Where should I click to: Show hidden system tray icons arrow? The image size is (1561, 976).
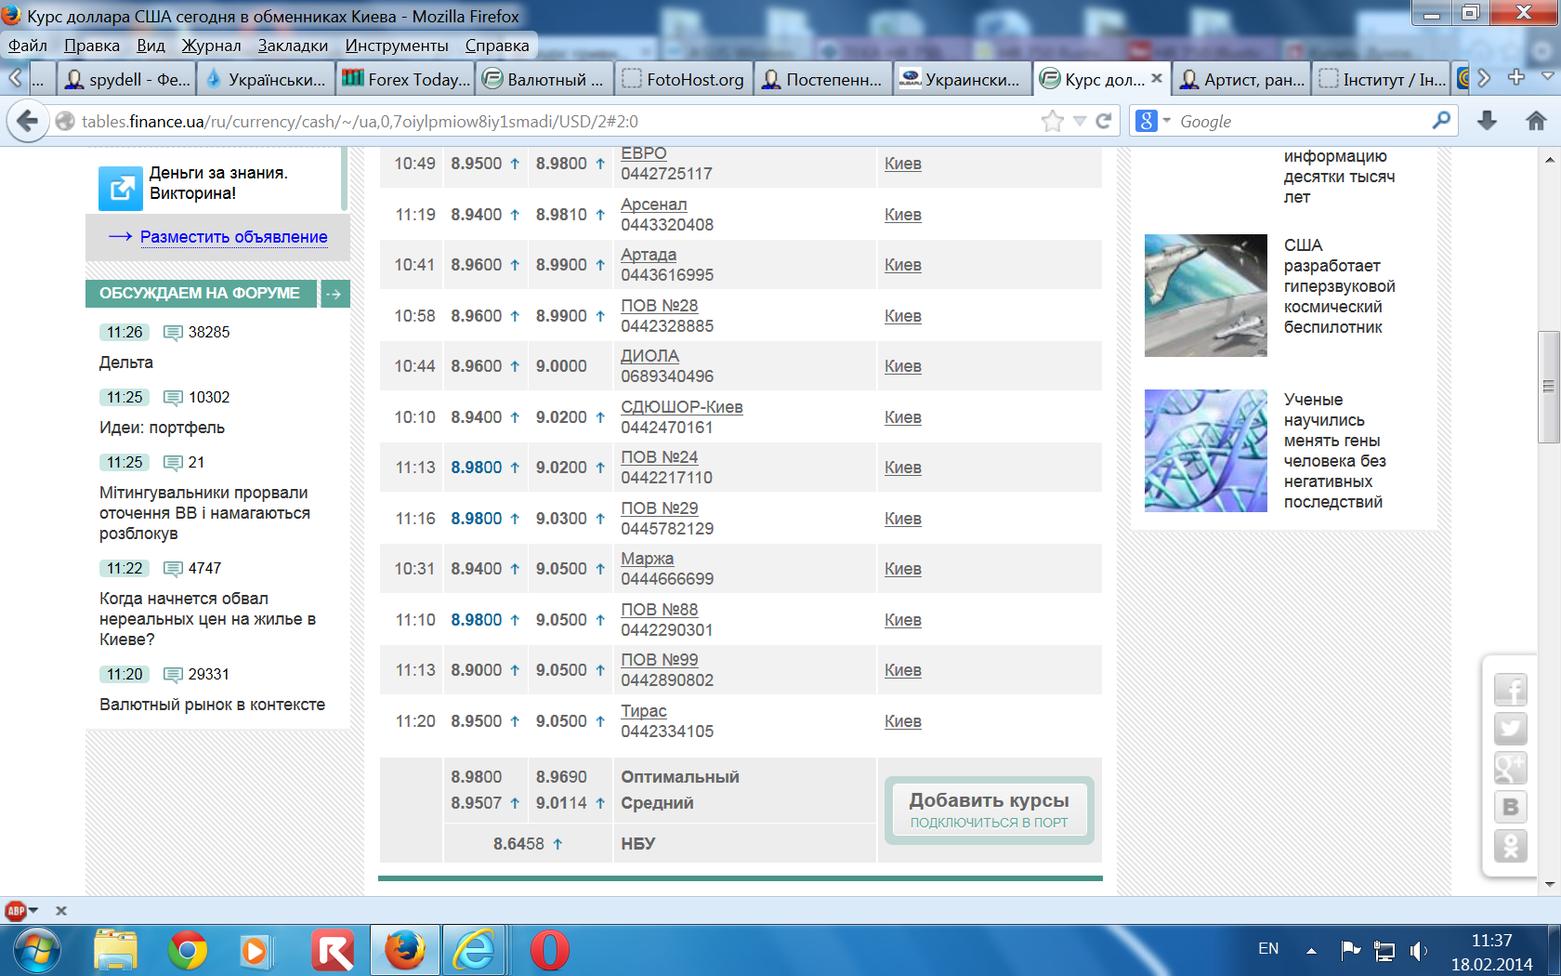pos(1311,950)
